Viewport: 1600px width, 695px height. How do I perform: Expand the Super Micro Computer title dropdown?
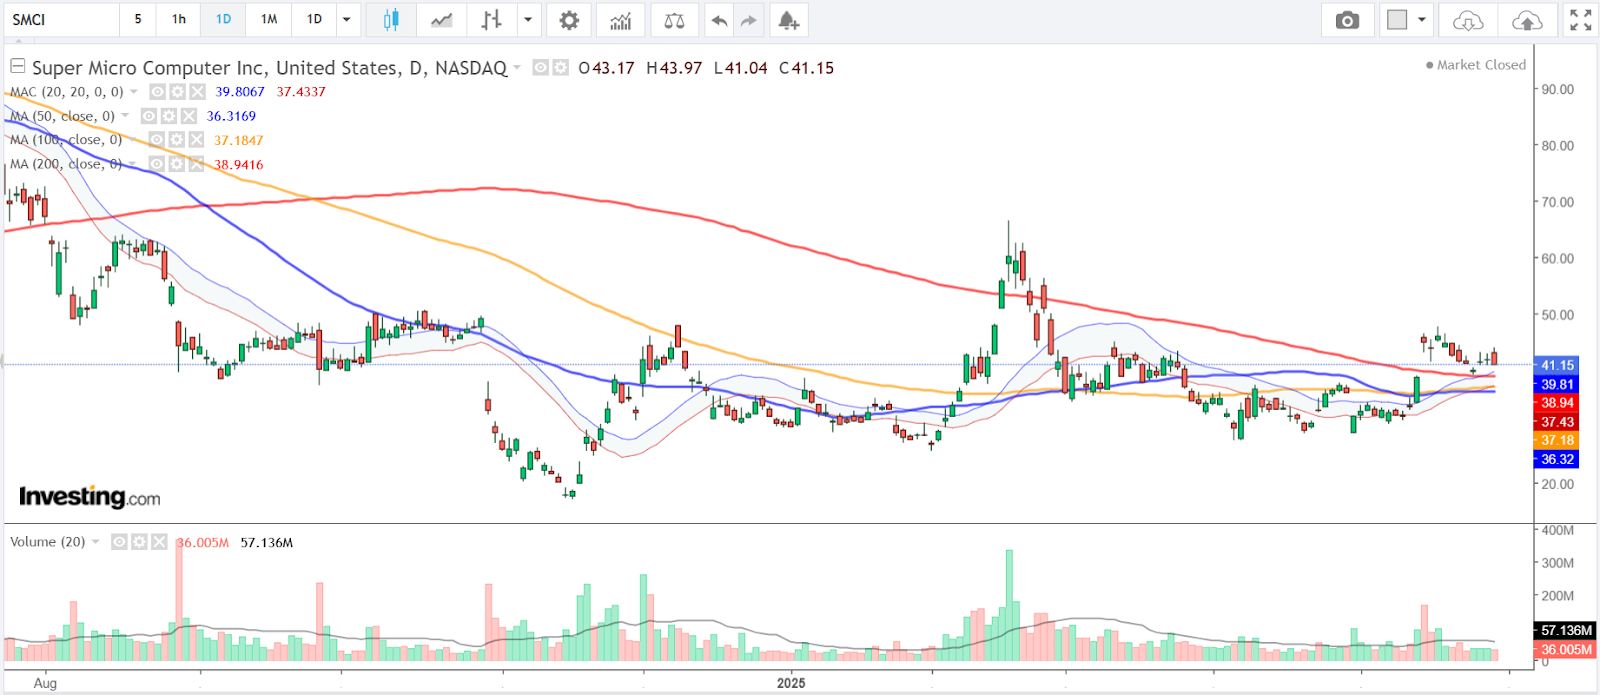coord(517,68)
